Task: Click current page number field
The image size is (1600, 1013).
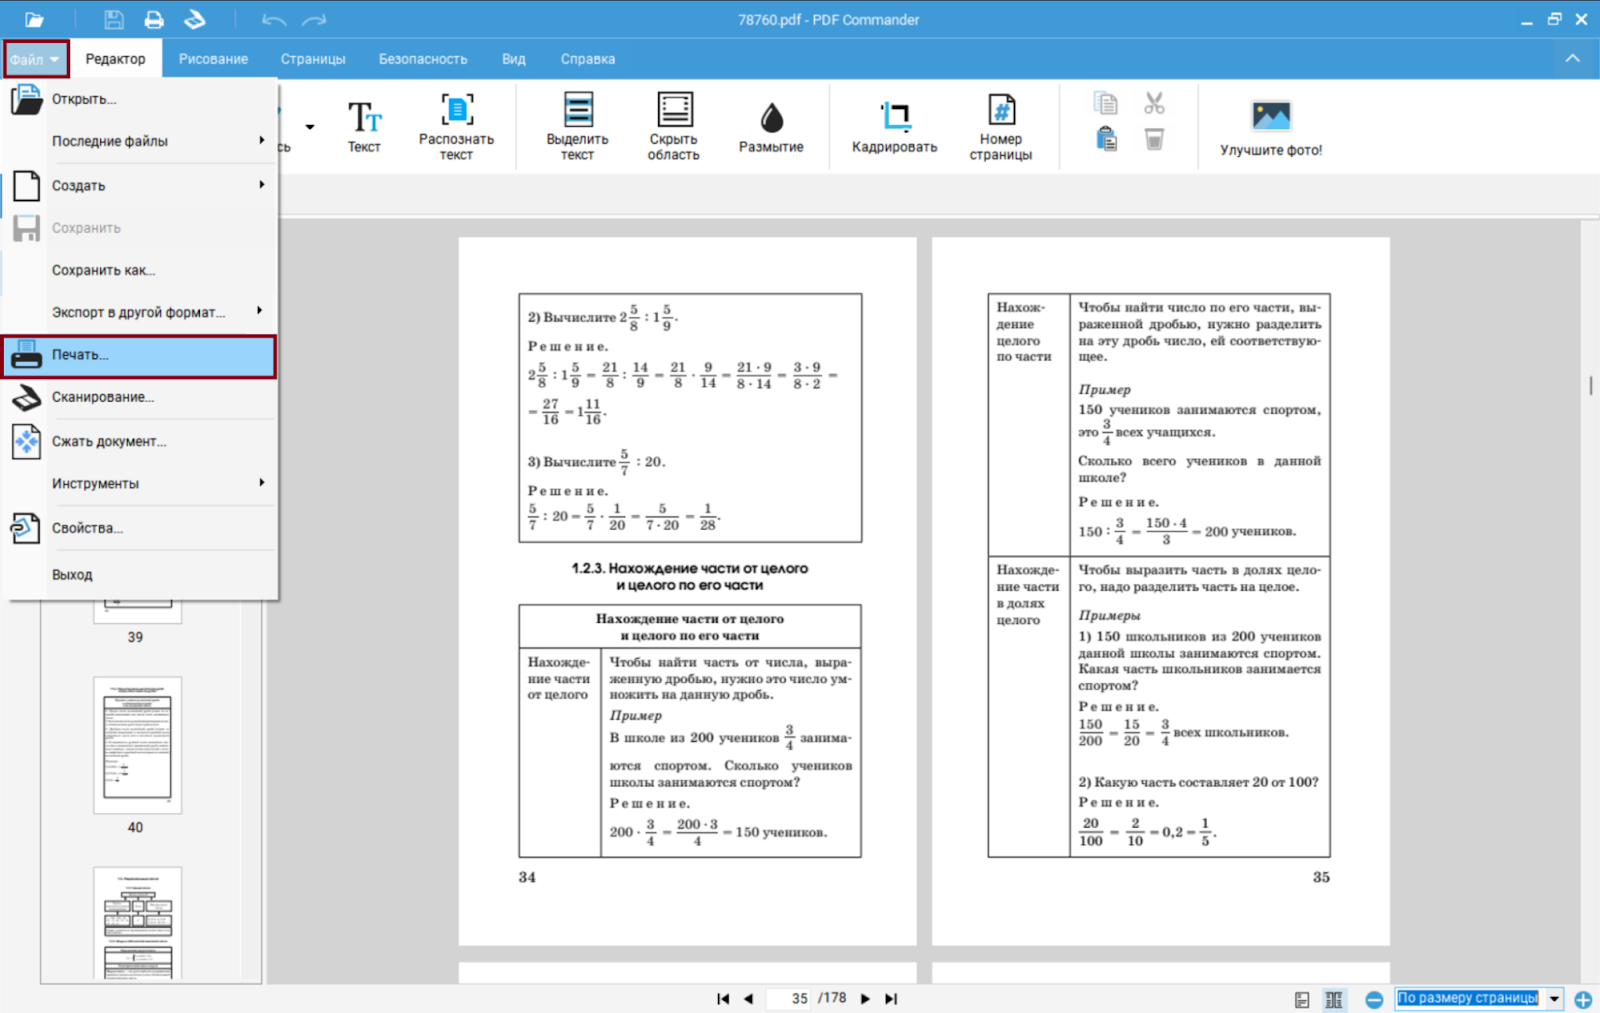Action: (x=790, y=998)
